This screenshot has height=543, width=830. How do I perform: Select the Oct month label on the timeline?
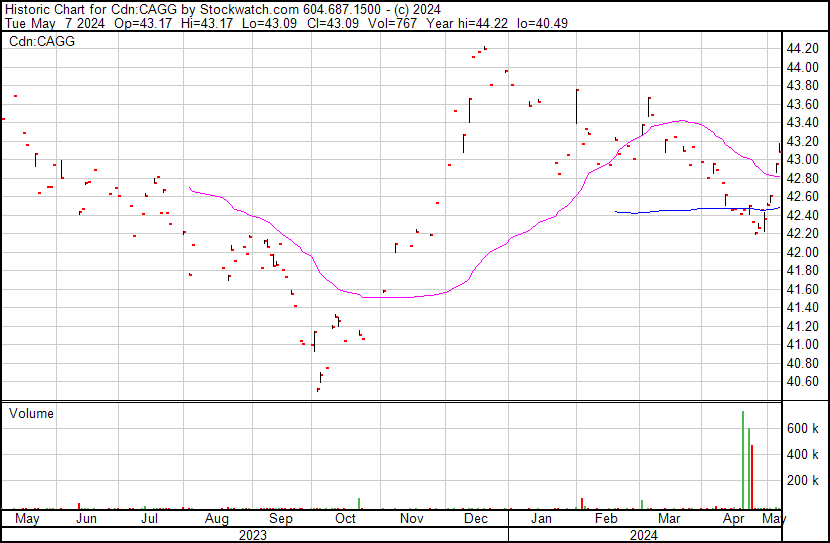tap(345, 519)
